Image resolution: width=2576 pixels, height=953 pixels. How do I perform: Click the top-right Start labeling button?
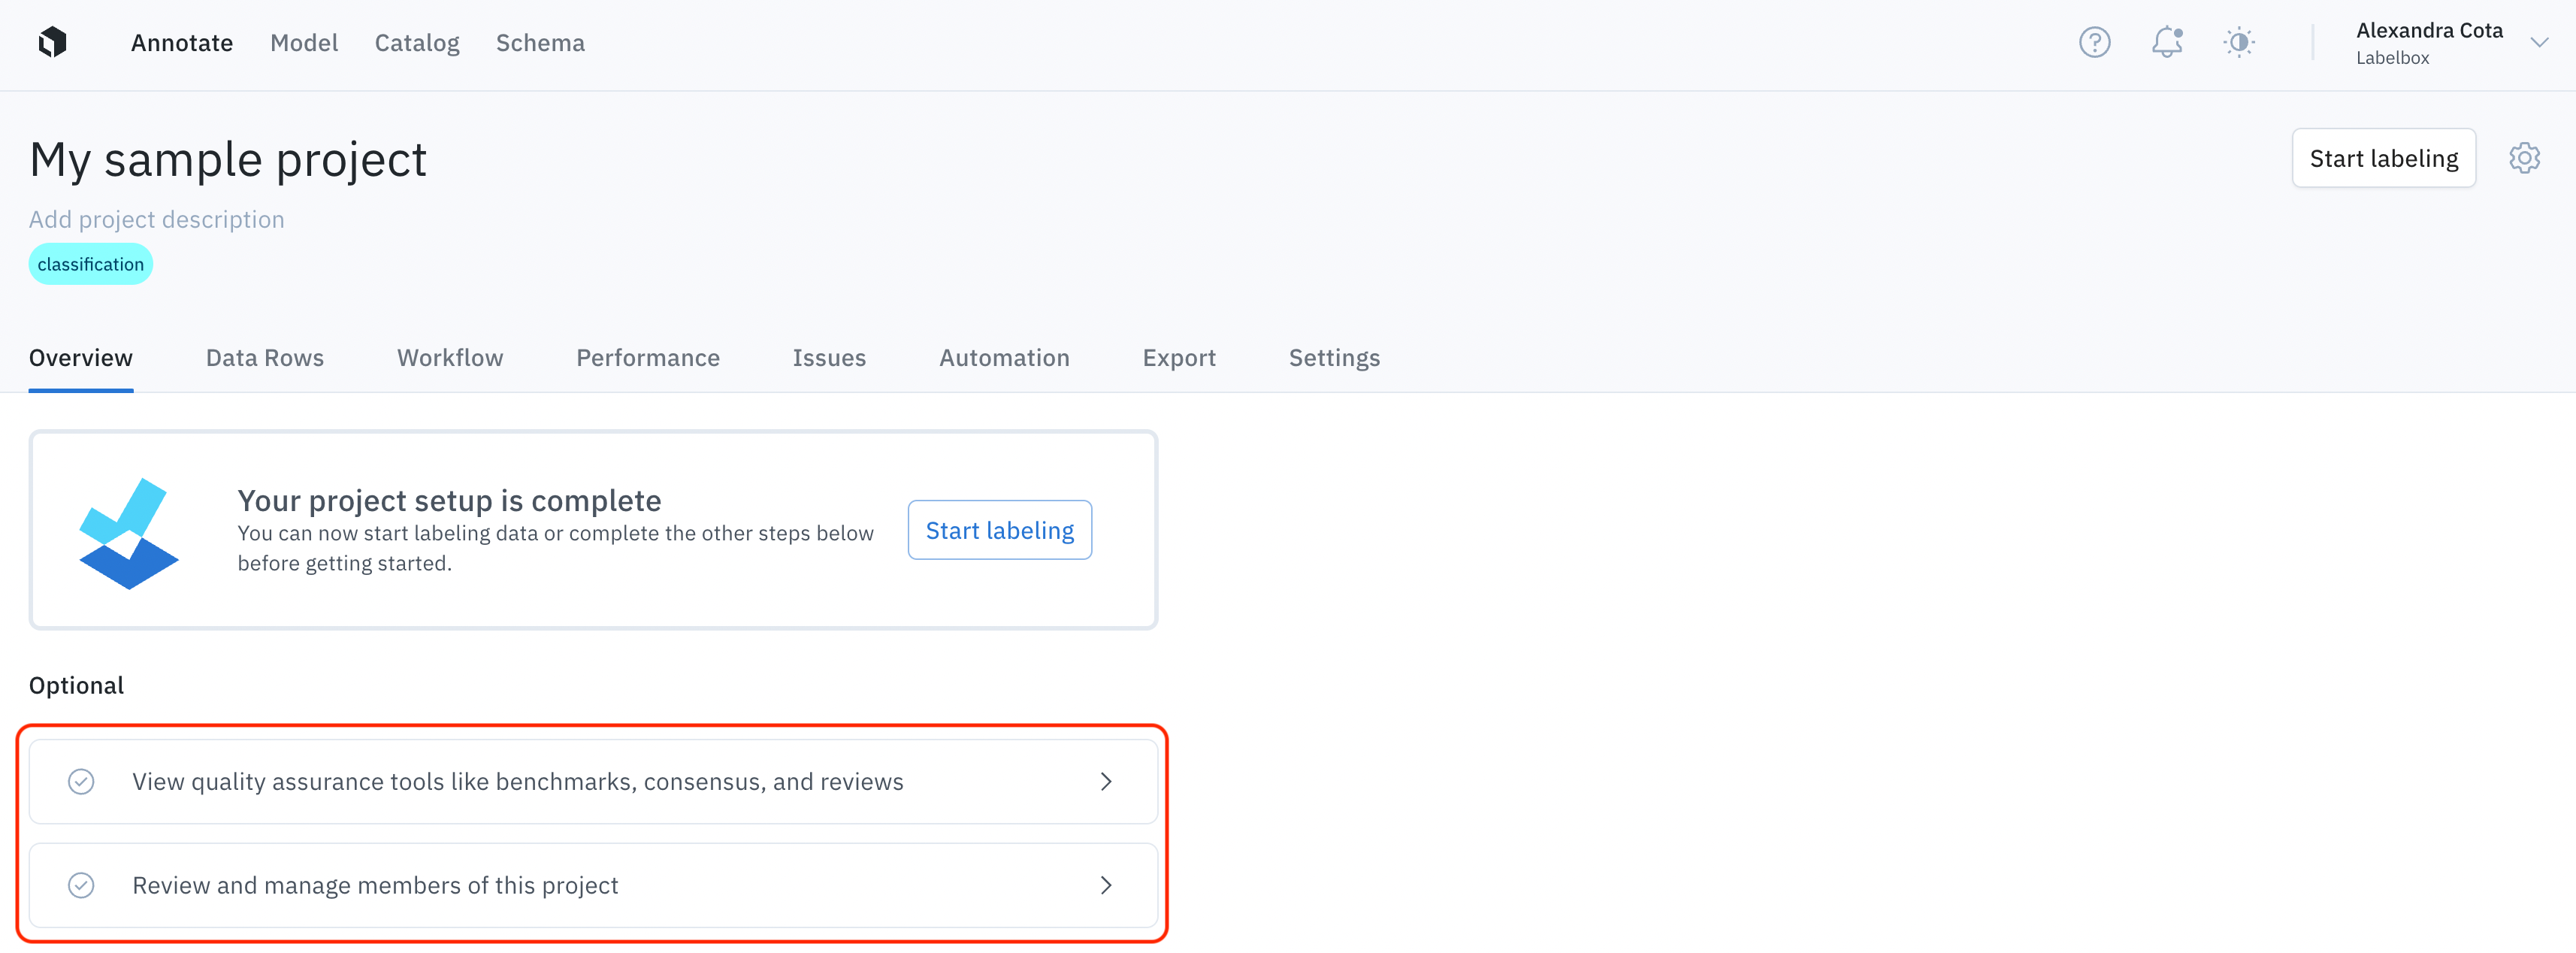[2383, 158]
